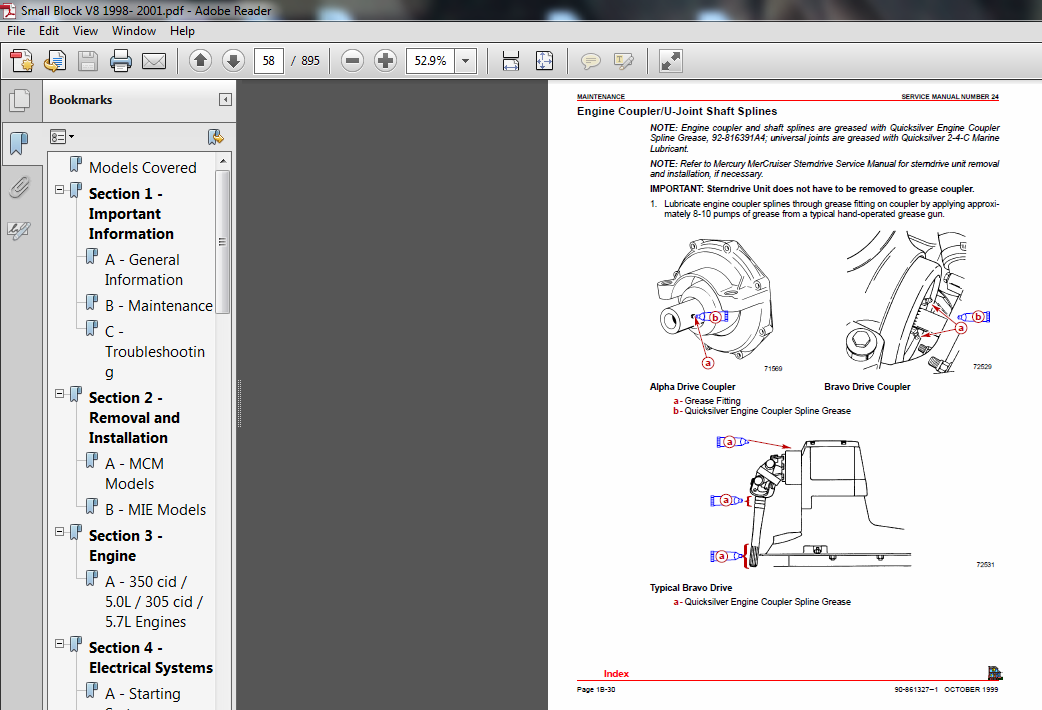Click the Bookmarks panel icon
1042x710 pixels.
(x=19, y=142)
